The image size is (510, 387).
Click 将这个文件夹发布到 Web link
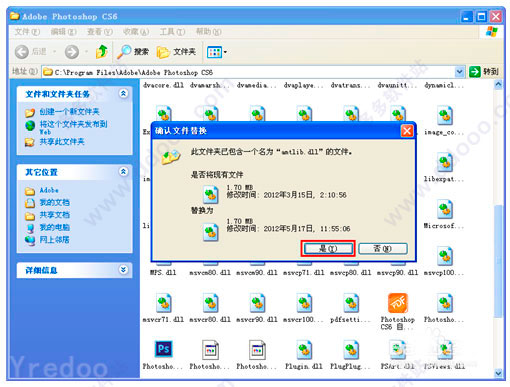73,128
